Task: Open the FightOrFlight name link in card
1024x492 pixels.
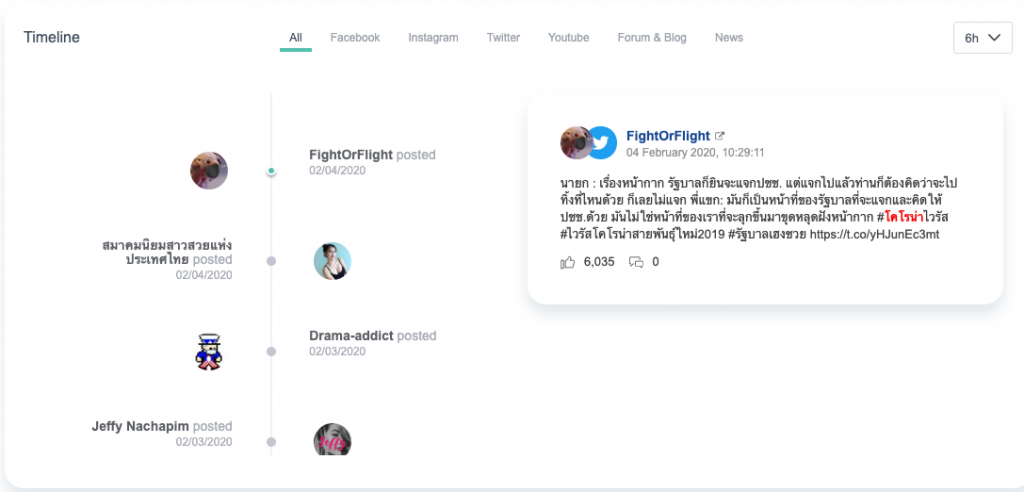Action: (667, 136)
